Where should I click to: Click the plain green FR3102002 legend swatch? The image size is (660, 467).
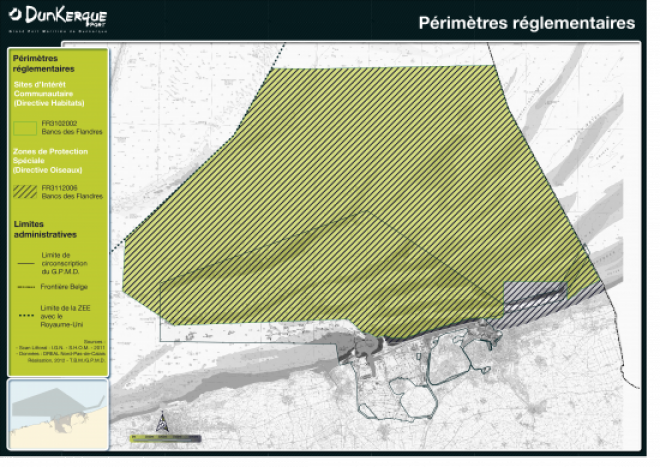[25, 128]
